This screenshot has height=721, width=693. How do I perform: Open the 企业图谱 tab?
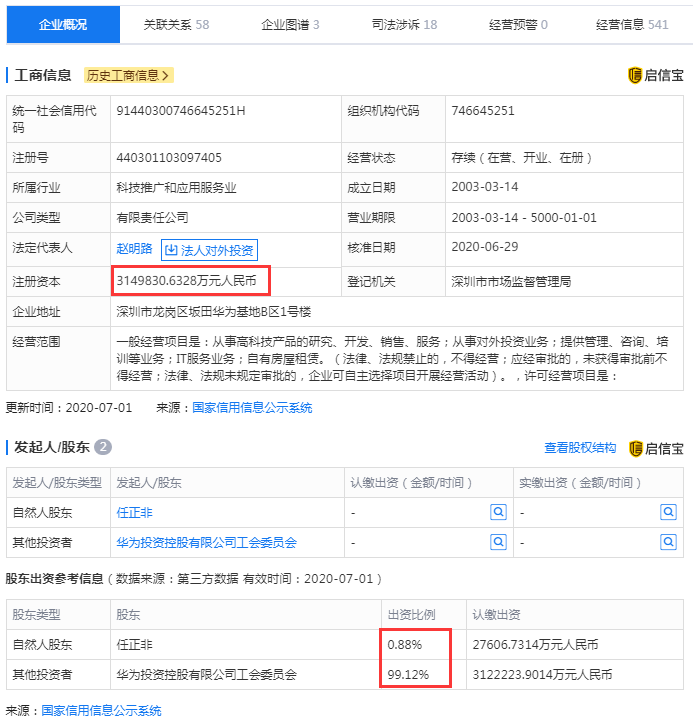point(290,24)
